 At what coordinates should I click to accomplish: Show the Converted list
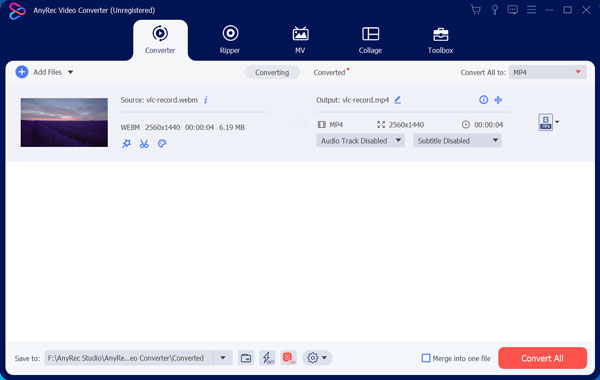pyautogui.click(x=329, y=72)
